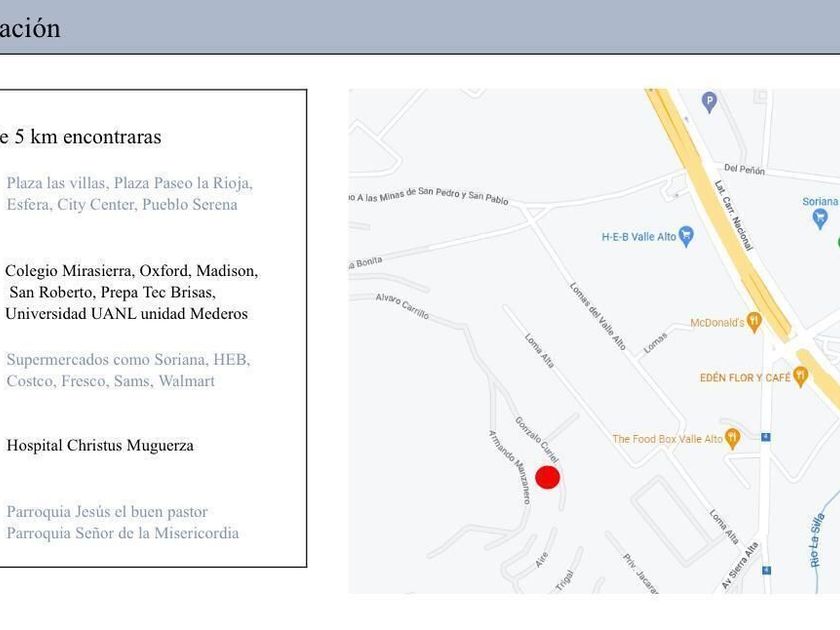Click the 'Colegio Mirasierra, Oxford, Madison' line

pos(131,271)
